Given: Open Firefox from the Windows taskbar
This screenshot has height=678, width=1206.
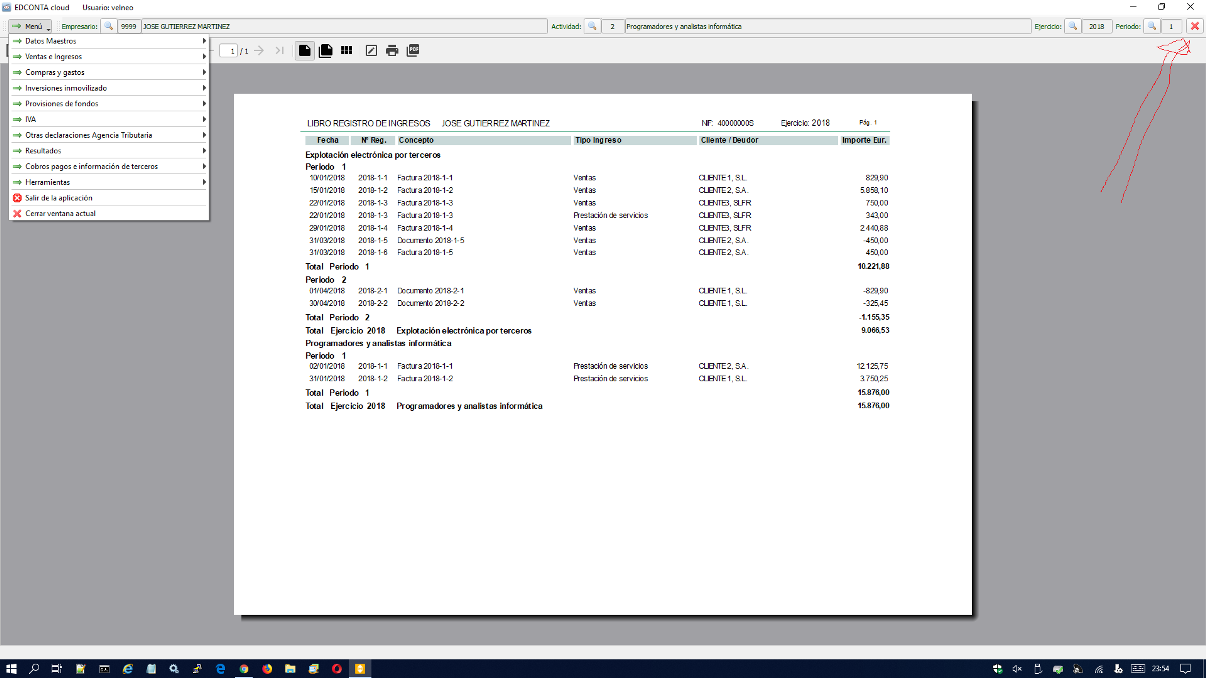Looking at the screenshot, I should [267, 668].
